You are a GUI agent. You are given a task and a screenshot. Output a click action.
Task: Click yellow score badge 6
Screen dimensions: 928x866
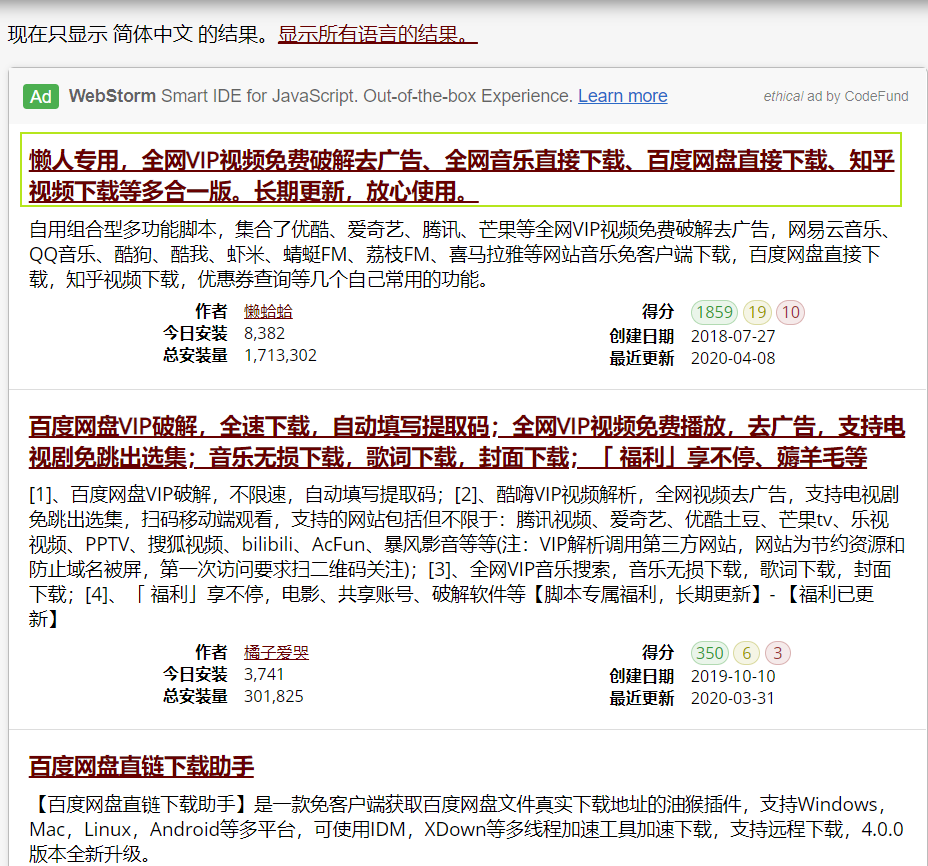pyautogui.click(x=746, y=653)
